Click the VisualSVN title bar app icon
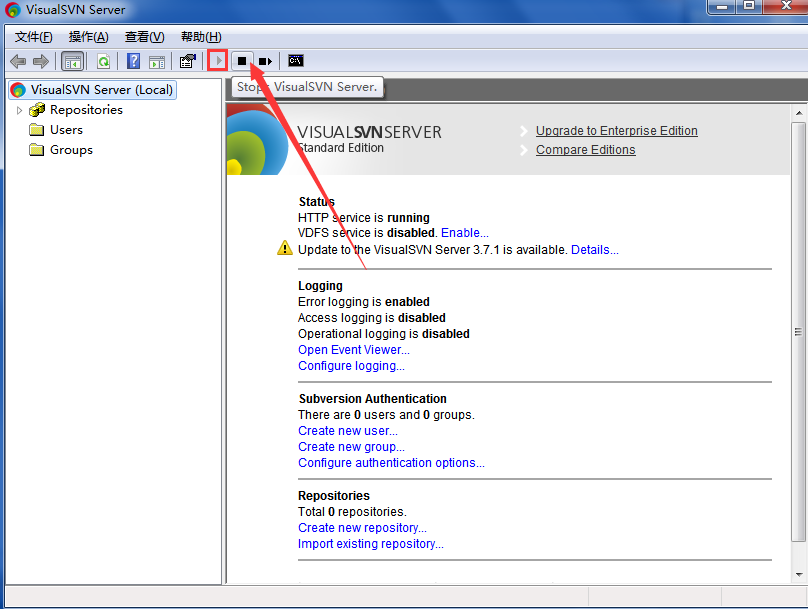 (13, 10)
